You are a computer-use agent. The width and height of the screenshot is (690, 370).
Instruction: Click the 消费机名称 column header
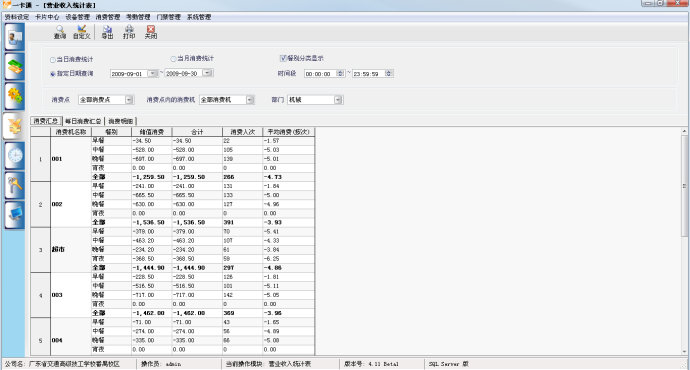(71, 132)
